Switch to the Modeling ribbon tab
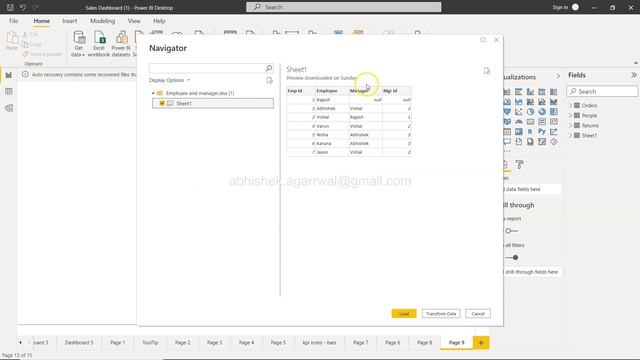Screen dimensions: 640x360 pyautogui.click(x=102, y=21)
